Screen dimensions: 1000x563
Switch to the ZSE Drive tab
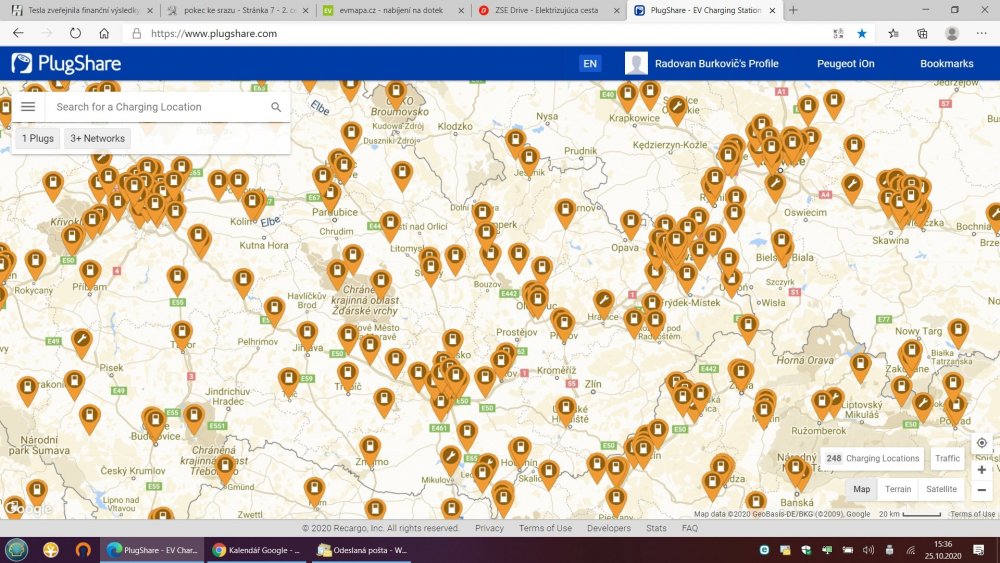tap(548, 10)
